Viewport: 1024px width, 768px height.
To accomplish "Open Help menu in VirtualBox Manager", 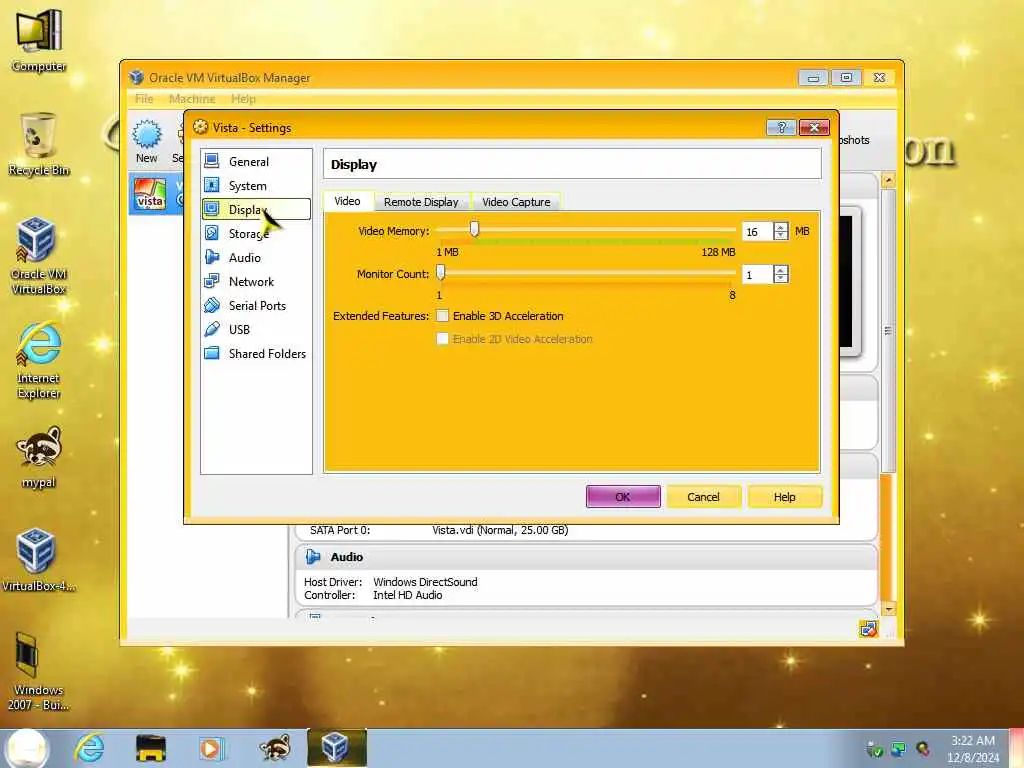I will [x=243, y=99].
